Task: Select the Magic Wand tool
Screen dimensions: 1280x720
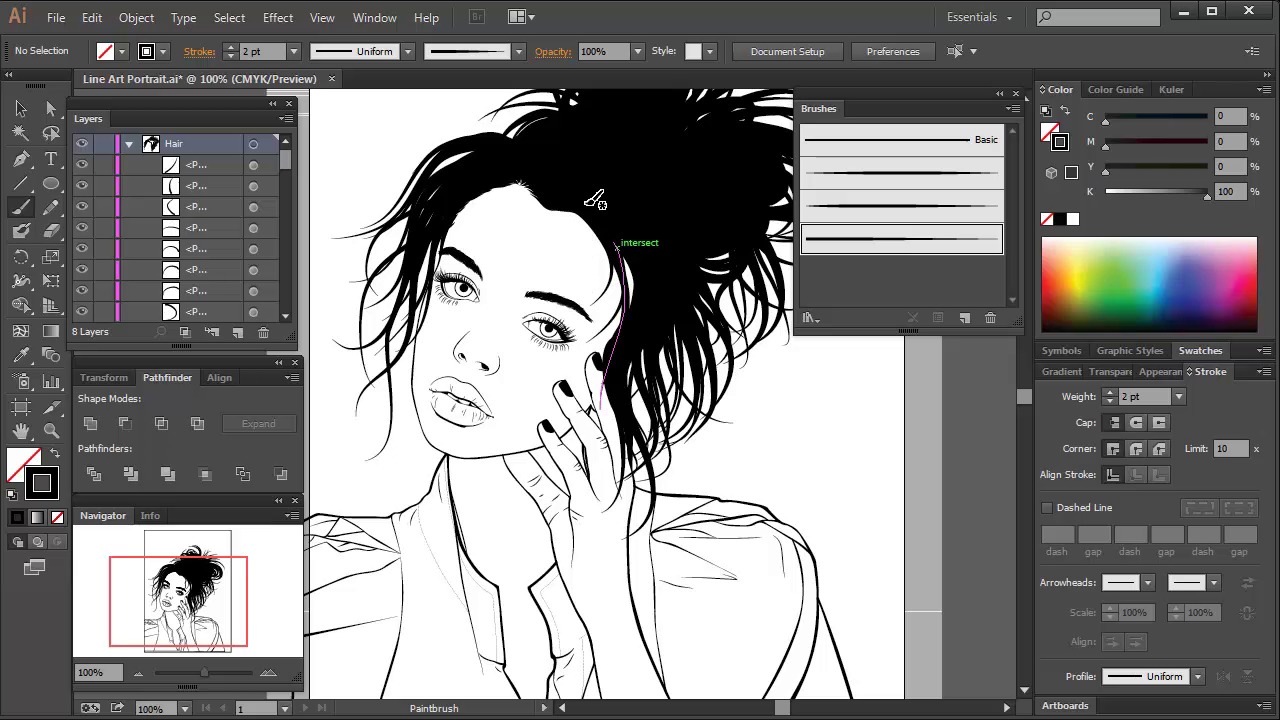Action: click(x=21, y=133)
